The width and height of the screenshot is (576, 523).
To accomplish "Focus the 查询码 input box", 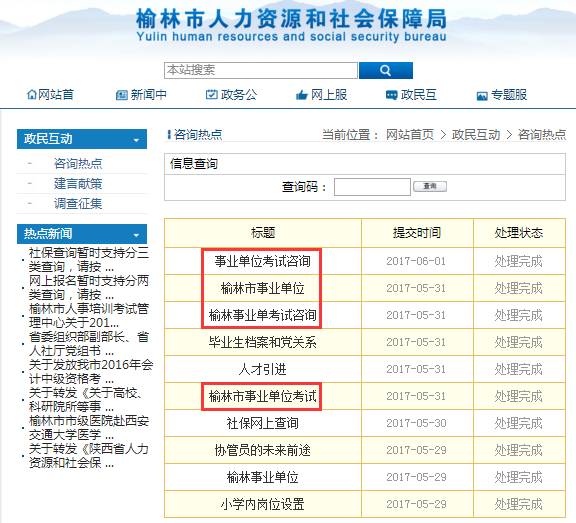I will [372, 187].
